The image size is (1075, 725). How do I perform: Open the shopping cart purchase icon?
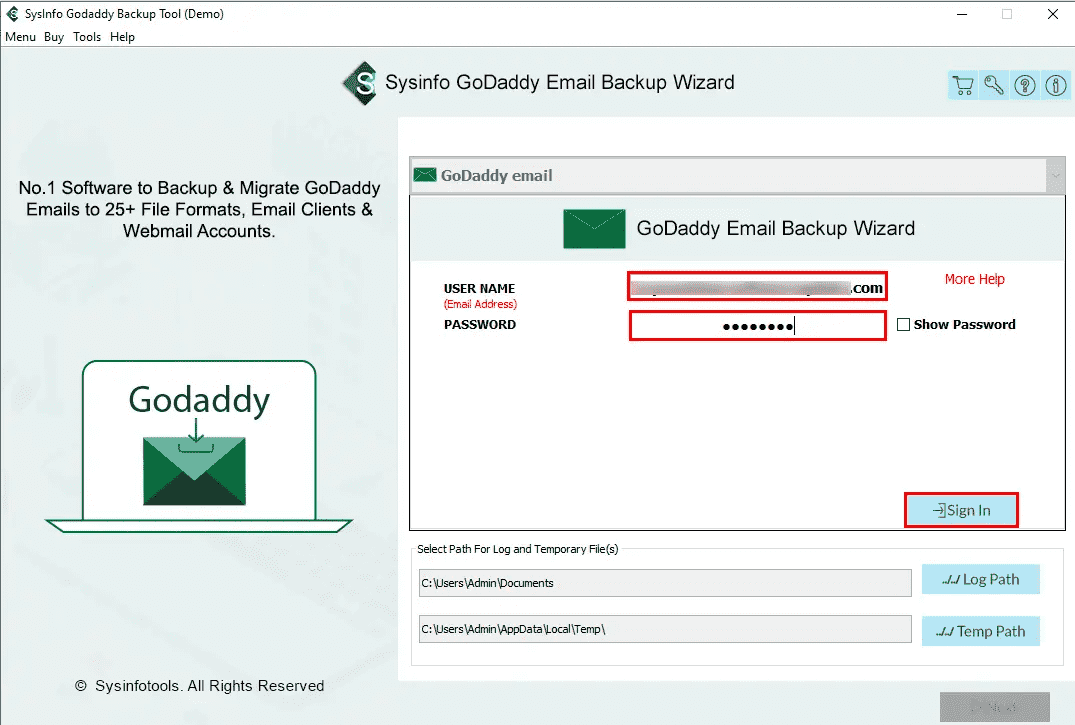tap(962, 85)
